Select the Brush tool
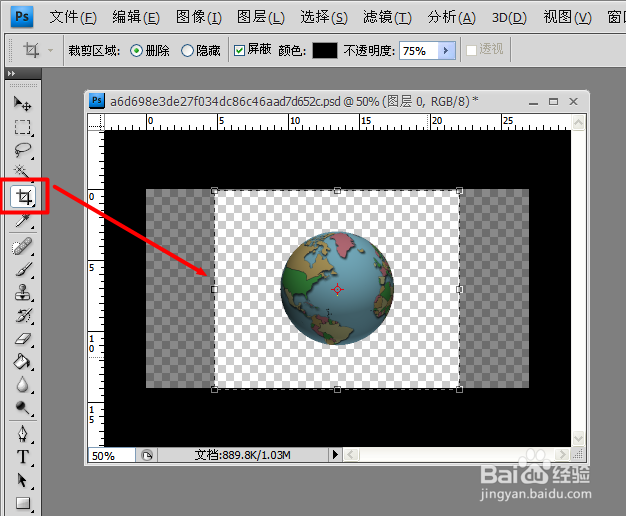Screen dimensions: 626x516 tap(22, 270)
